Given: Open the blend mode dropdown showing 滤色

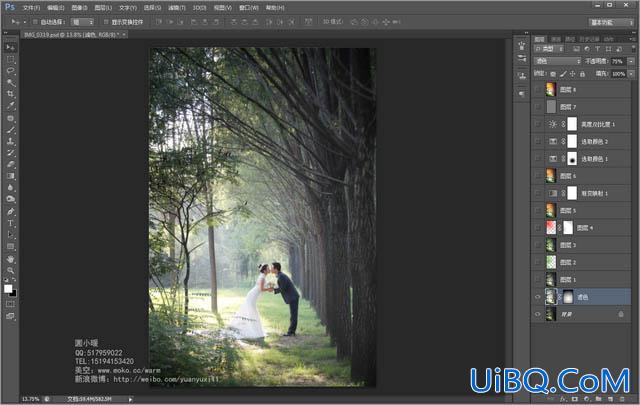Looking at the screenshot, I should coord(557,61).
